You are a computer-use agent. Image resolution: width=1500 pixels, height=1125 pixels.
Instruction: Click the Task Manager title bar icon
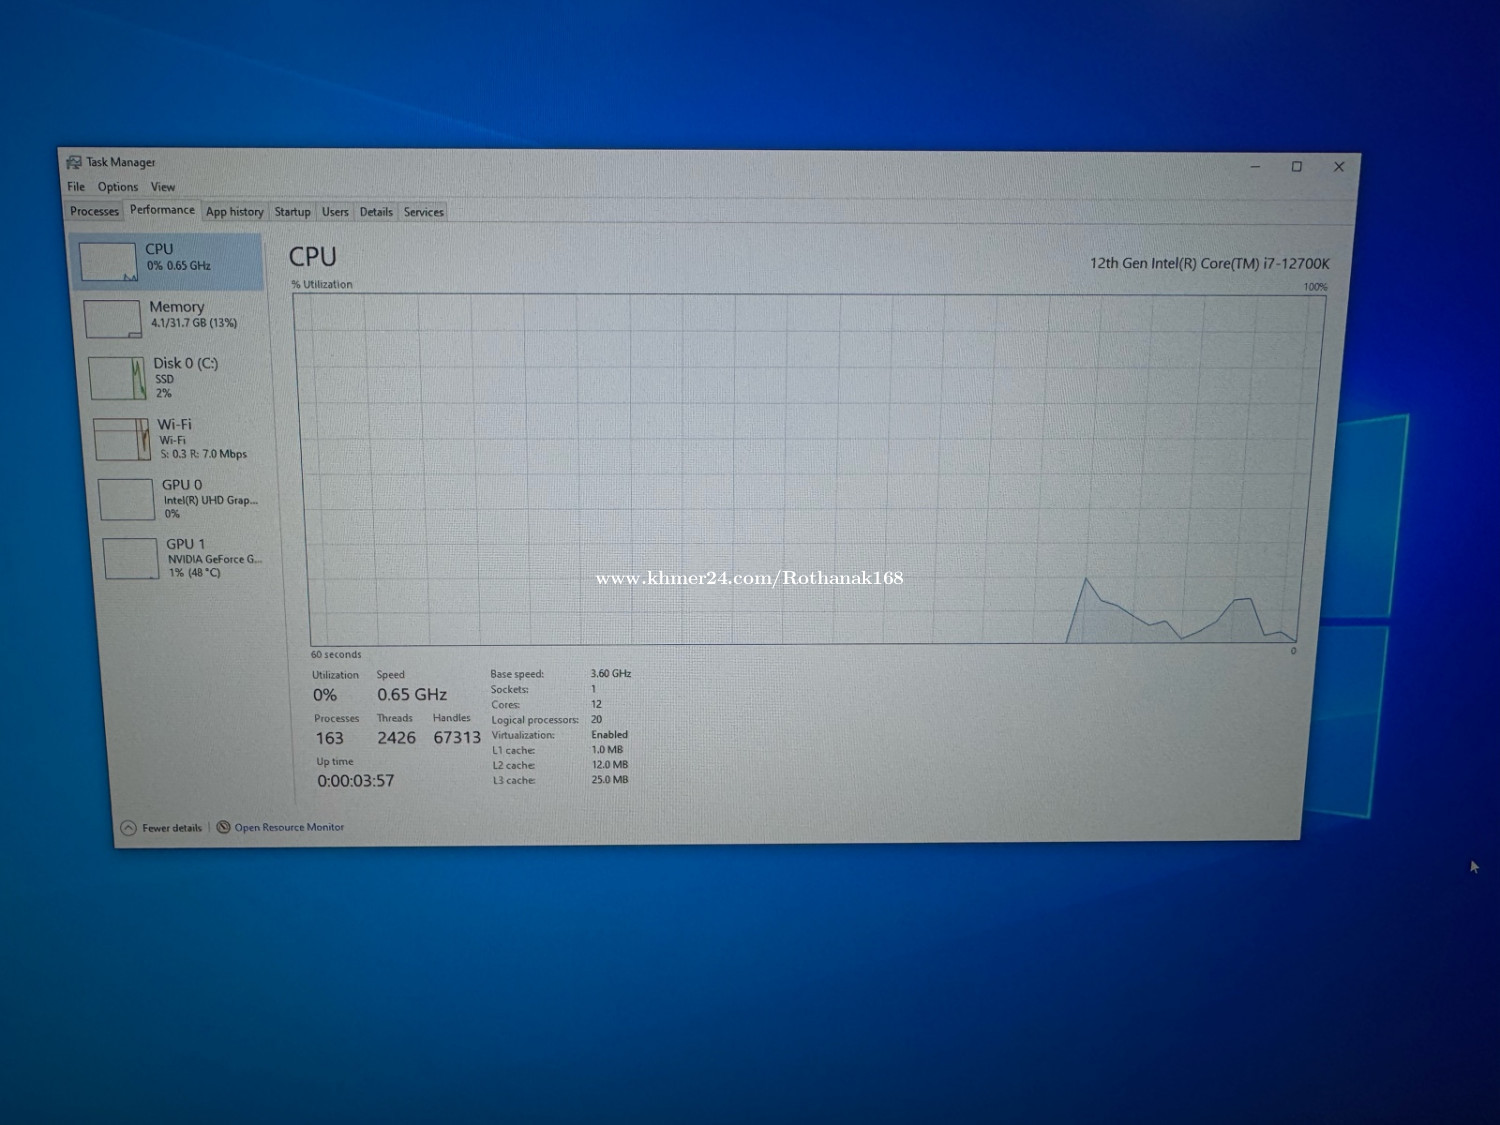74,162
